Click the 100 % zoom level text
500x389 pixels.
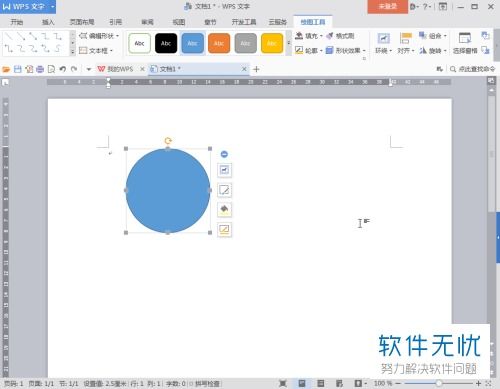pyautogui.click(x=383, y=384)
